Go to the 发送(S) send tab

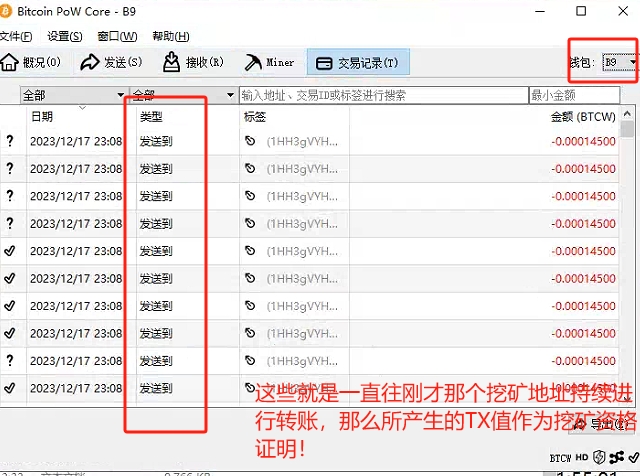click(111, 62)
